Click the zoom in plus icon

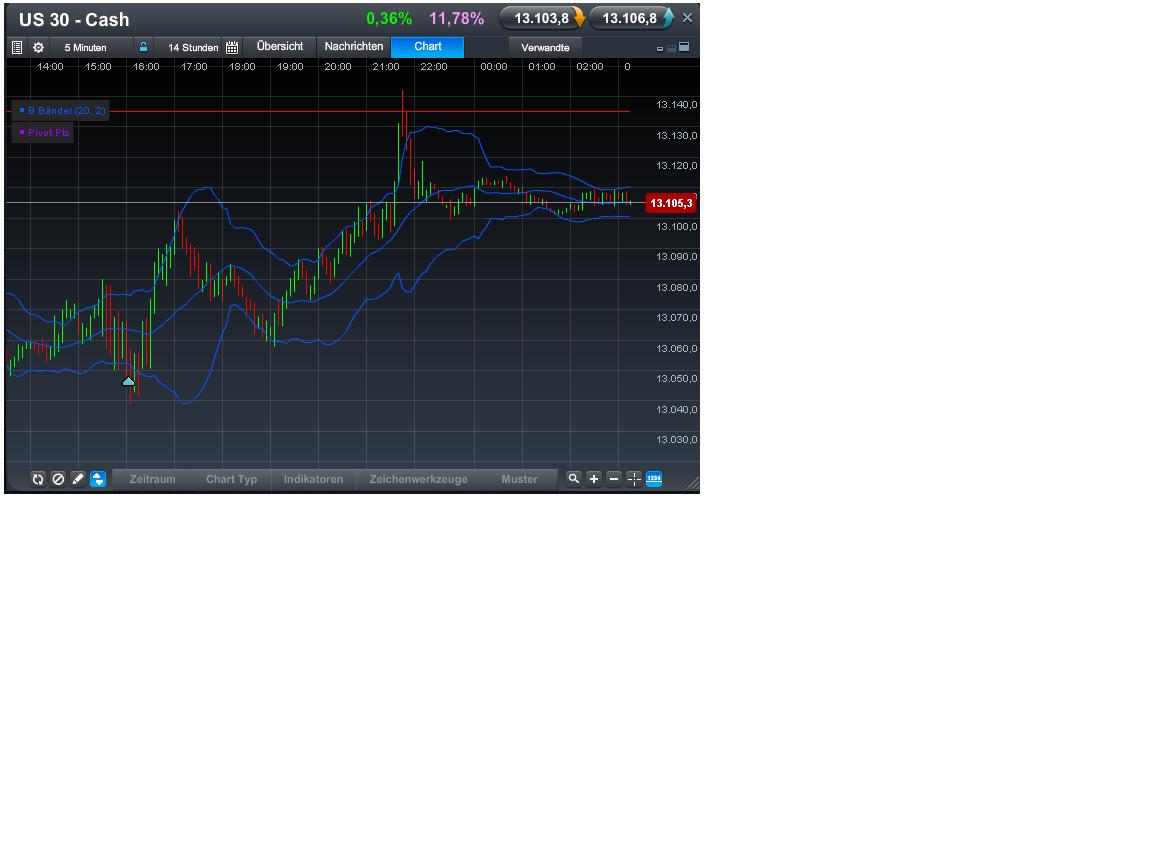click(593, 479)
